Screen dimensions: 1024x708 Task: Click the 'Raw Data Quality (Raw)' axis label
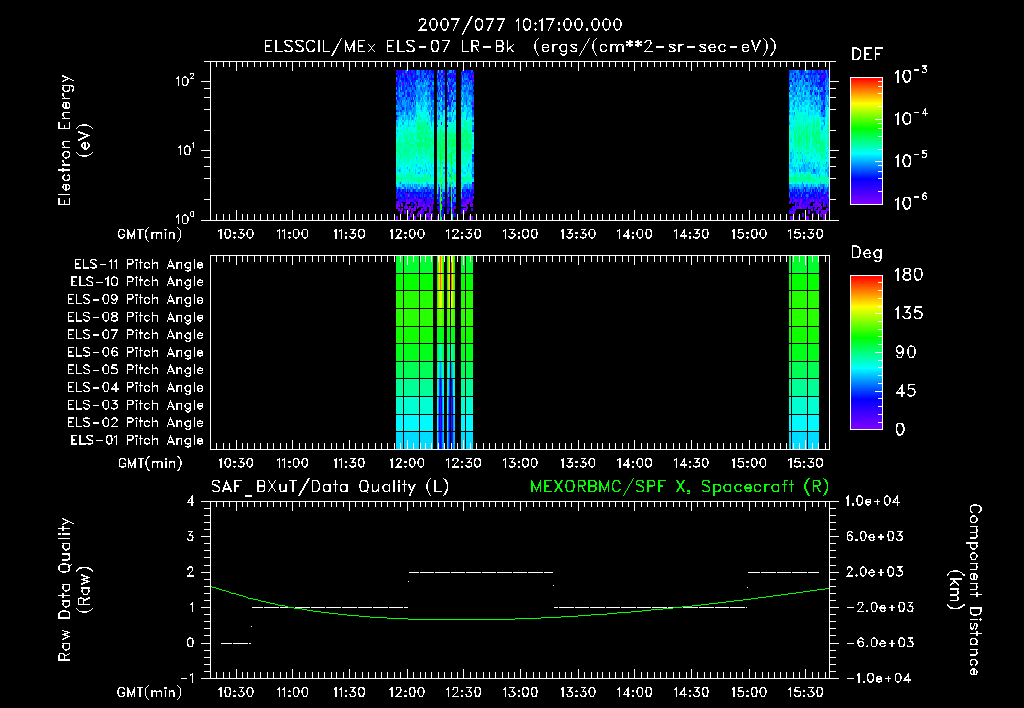click(x=74, y=590)
